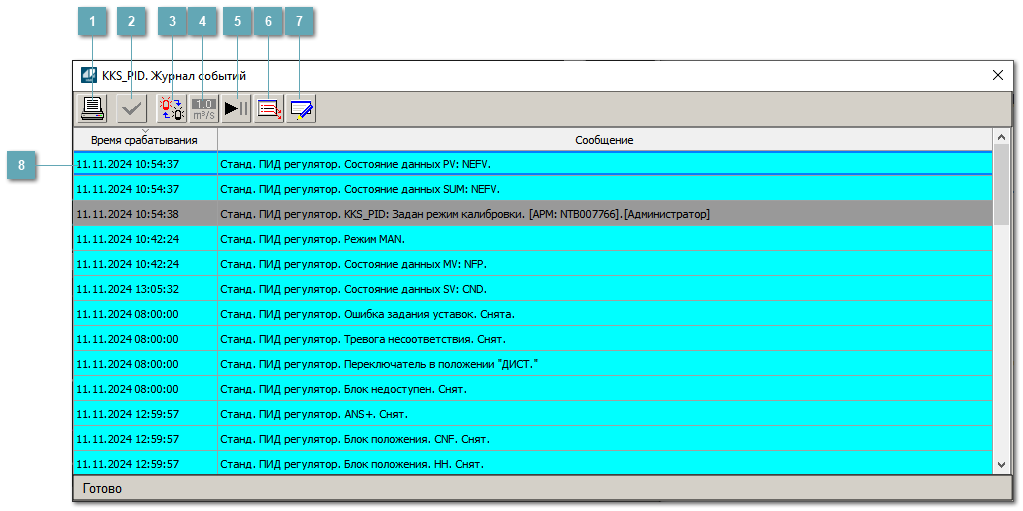
Task: Select the 'Состояние данных SV: CND' row
Action: pyautogui.click(x=532, y=289)
